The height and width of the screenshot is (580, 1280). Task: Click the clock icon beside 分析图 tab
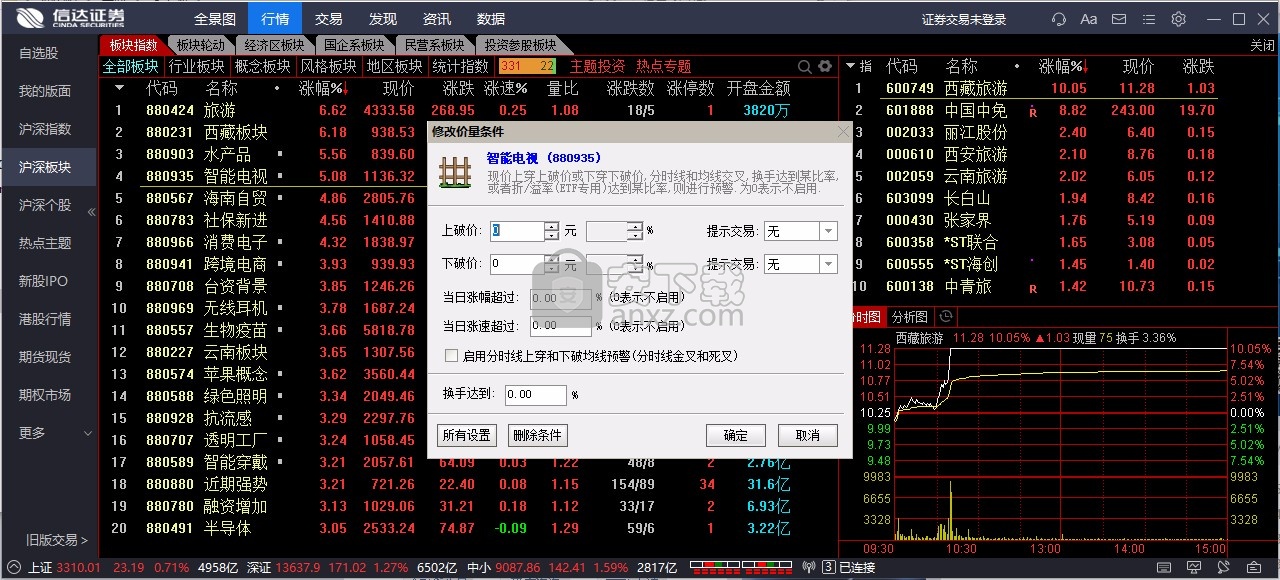(946, 316)
